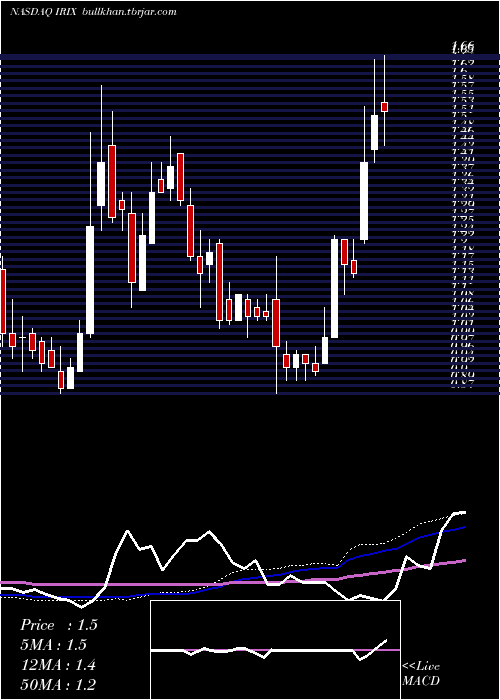The width and height of the screenshot is (500, 700).
Task: Select the '50MA : 1.2' value
Action: coord(58,685)
